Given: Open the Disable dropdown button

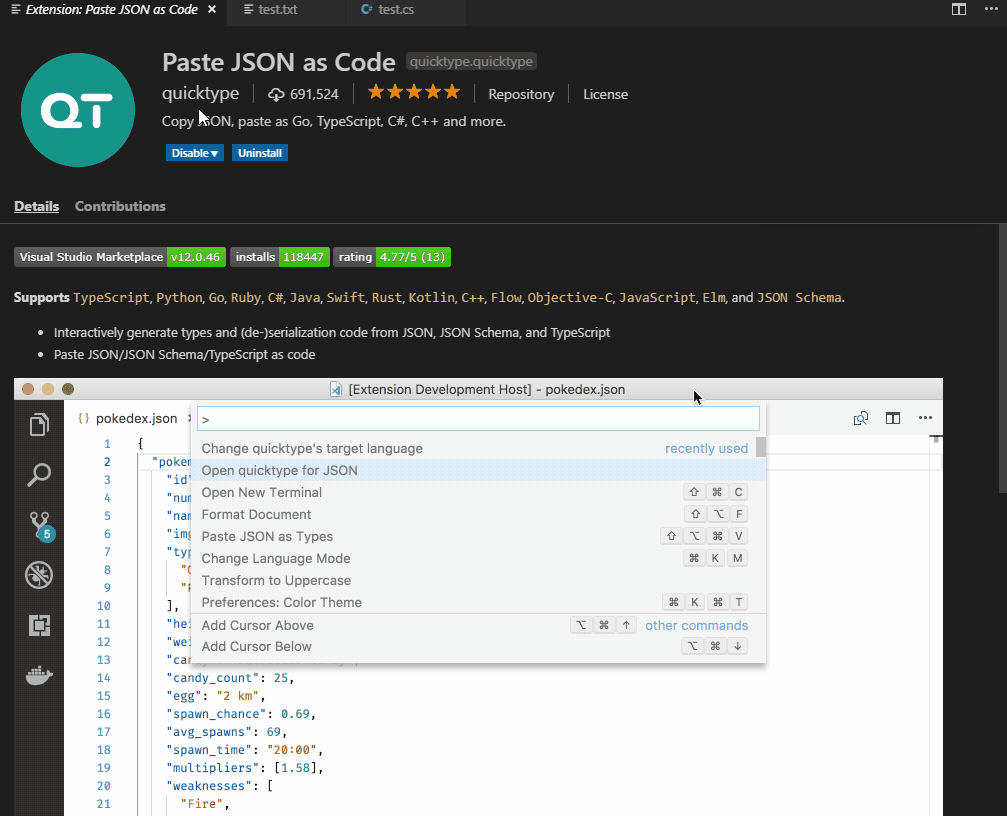Looking at the screenshot, I should (195, 153).
